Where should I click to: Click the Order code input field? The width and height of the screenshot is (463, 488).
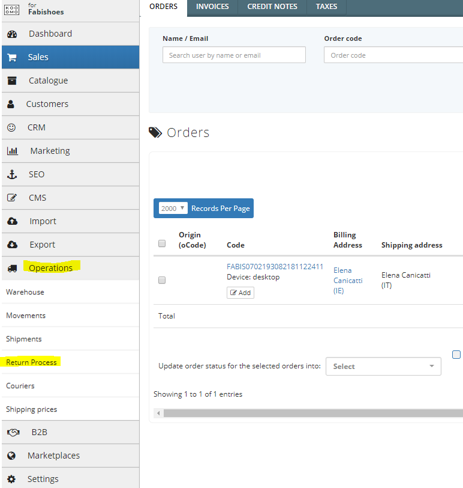393,55
